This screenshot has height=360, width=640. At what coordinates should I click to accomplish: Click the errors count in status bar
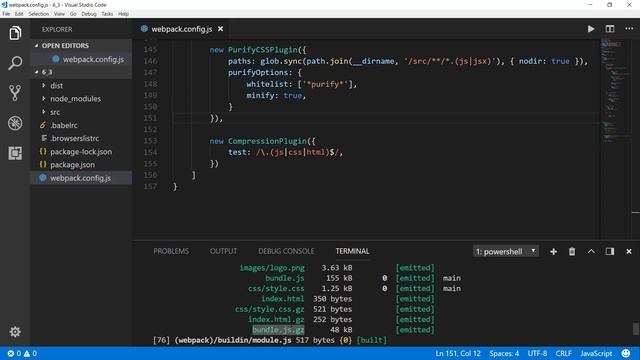click(x=14, y=353)
